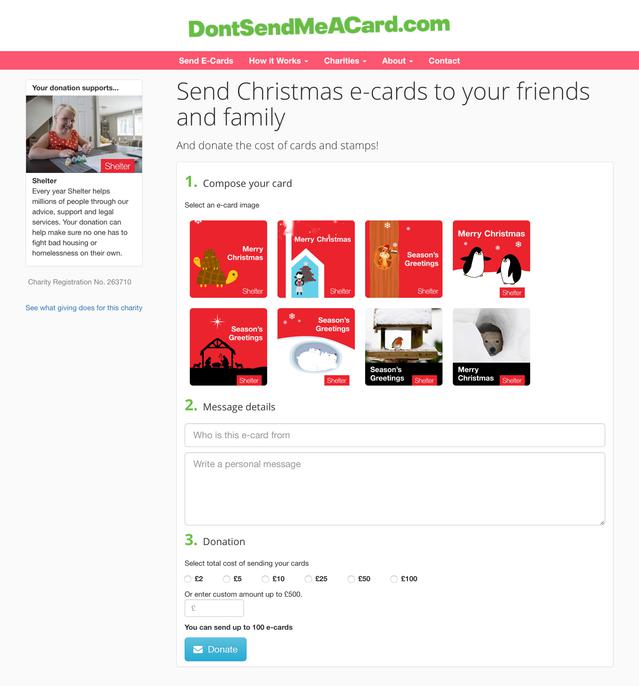
Task: Select the £50 donation radio button
Action: 351,579
